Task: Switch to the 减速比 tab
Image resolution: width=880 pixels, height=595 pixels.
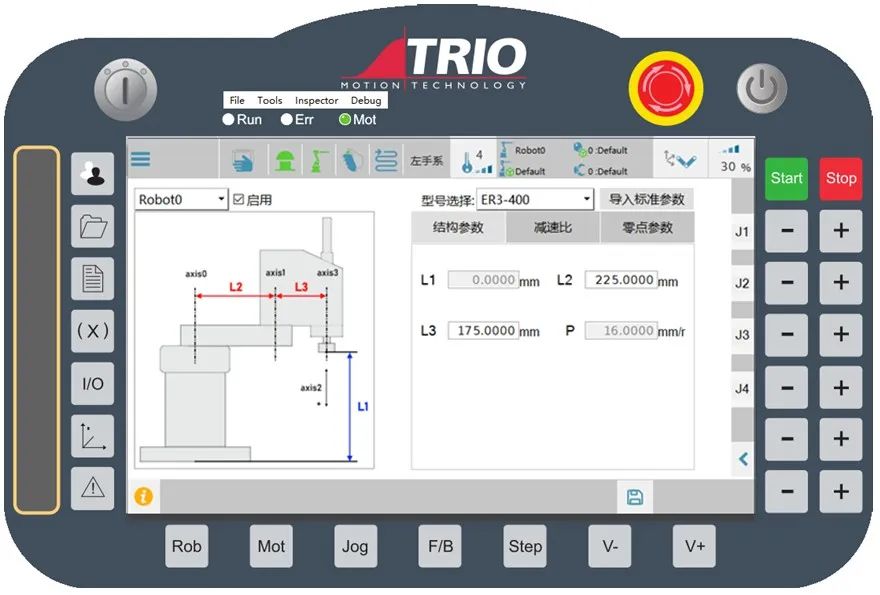Action: coord(553,228)
